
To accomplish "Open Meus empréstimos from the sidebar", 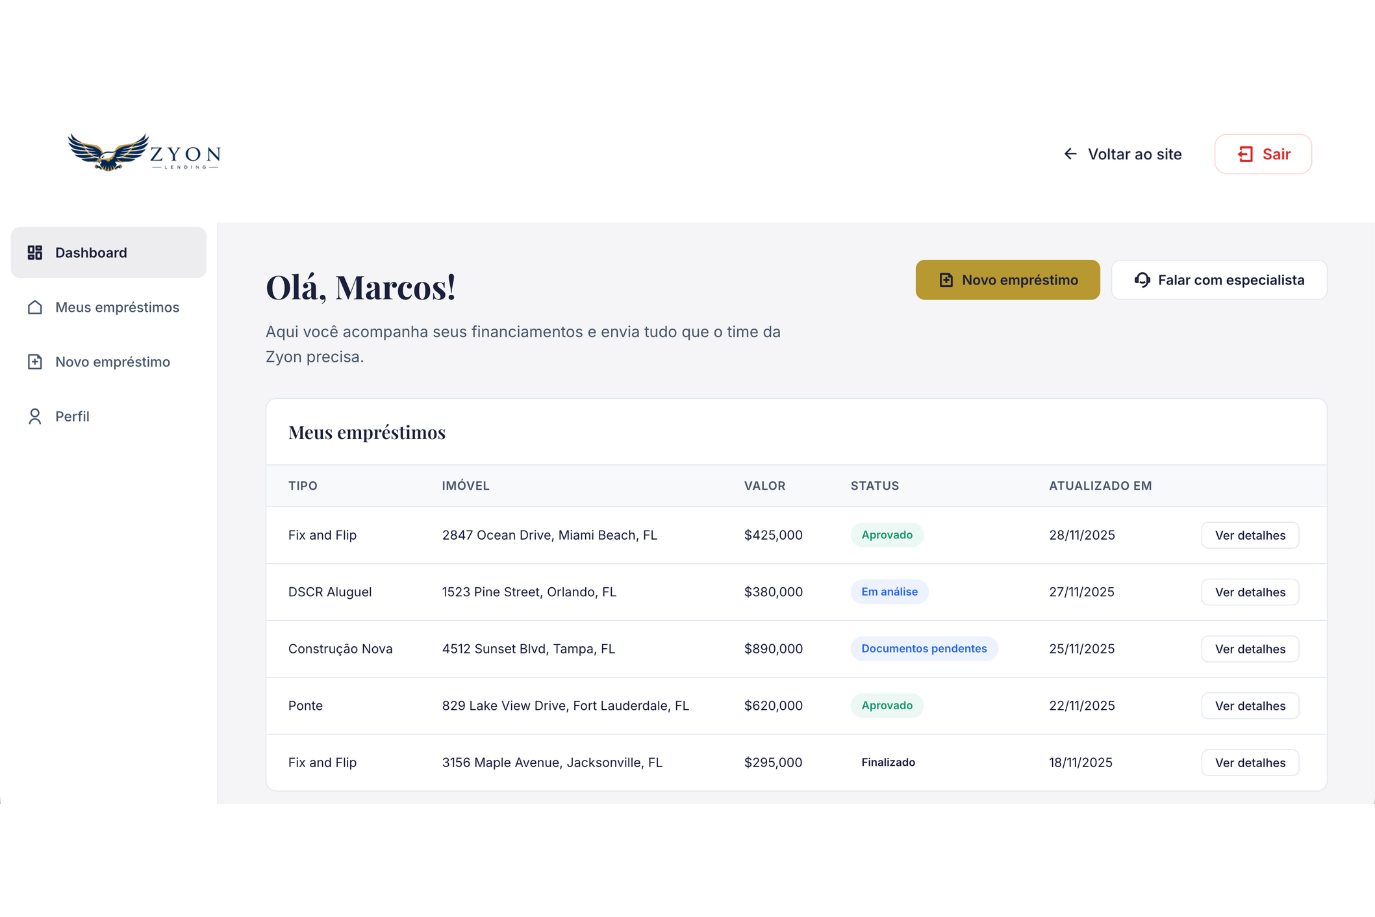I will click(117, 307).
